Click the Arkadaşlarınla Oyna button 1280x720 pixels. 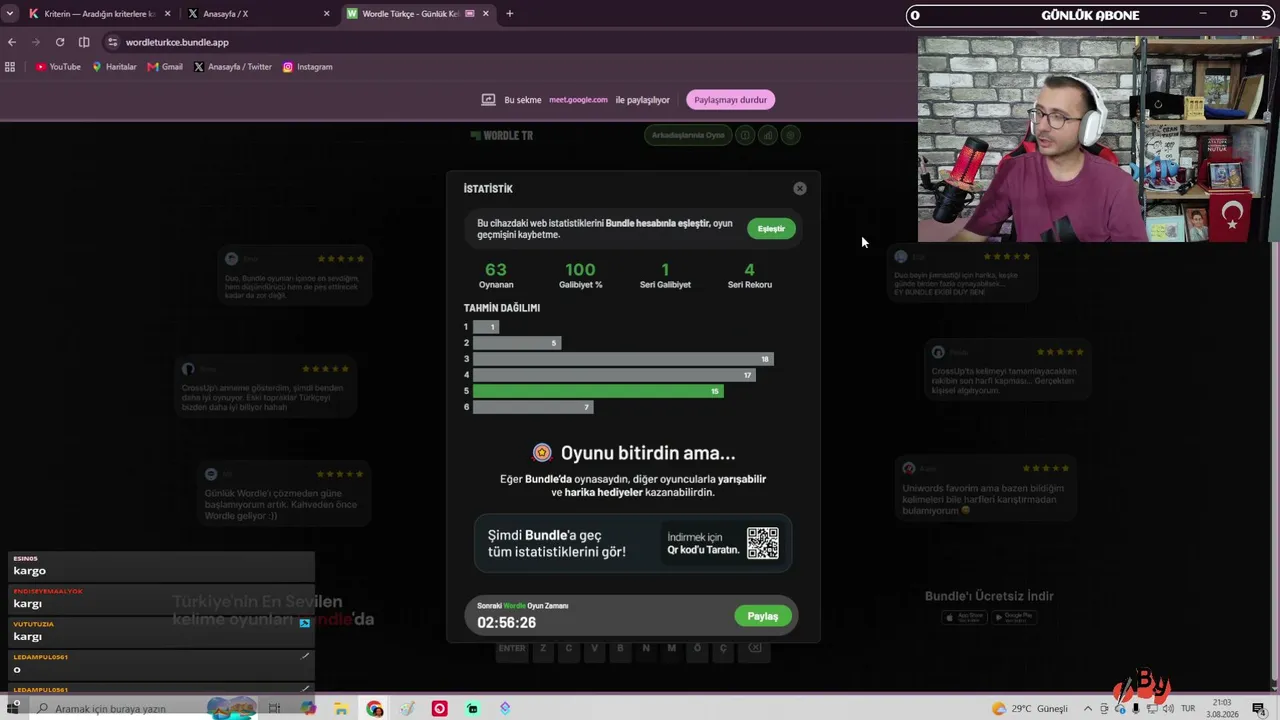[688, 135]
